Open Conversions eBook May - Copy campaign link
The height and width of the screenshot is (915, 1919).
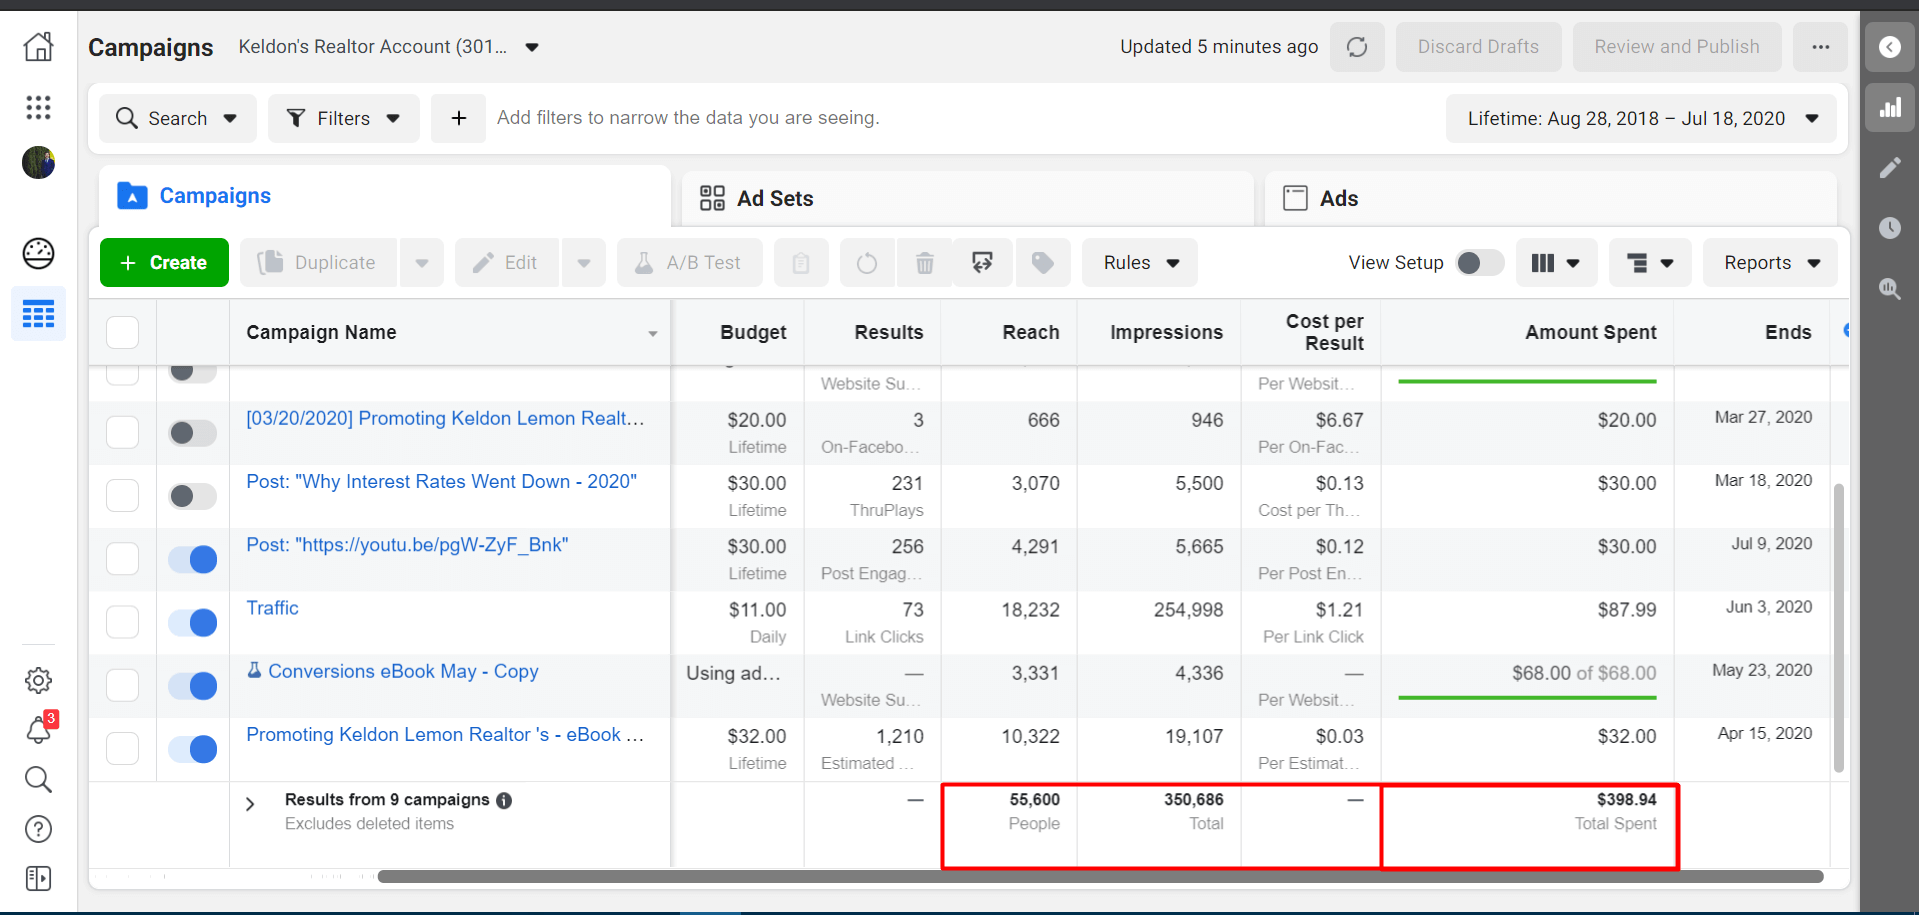(403, 671)
